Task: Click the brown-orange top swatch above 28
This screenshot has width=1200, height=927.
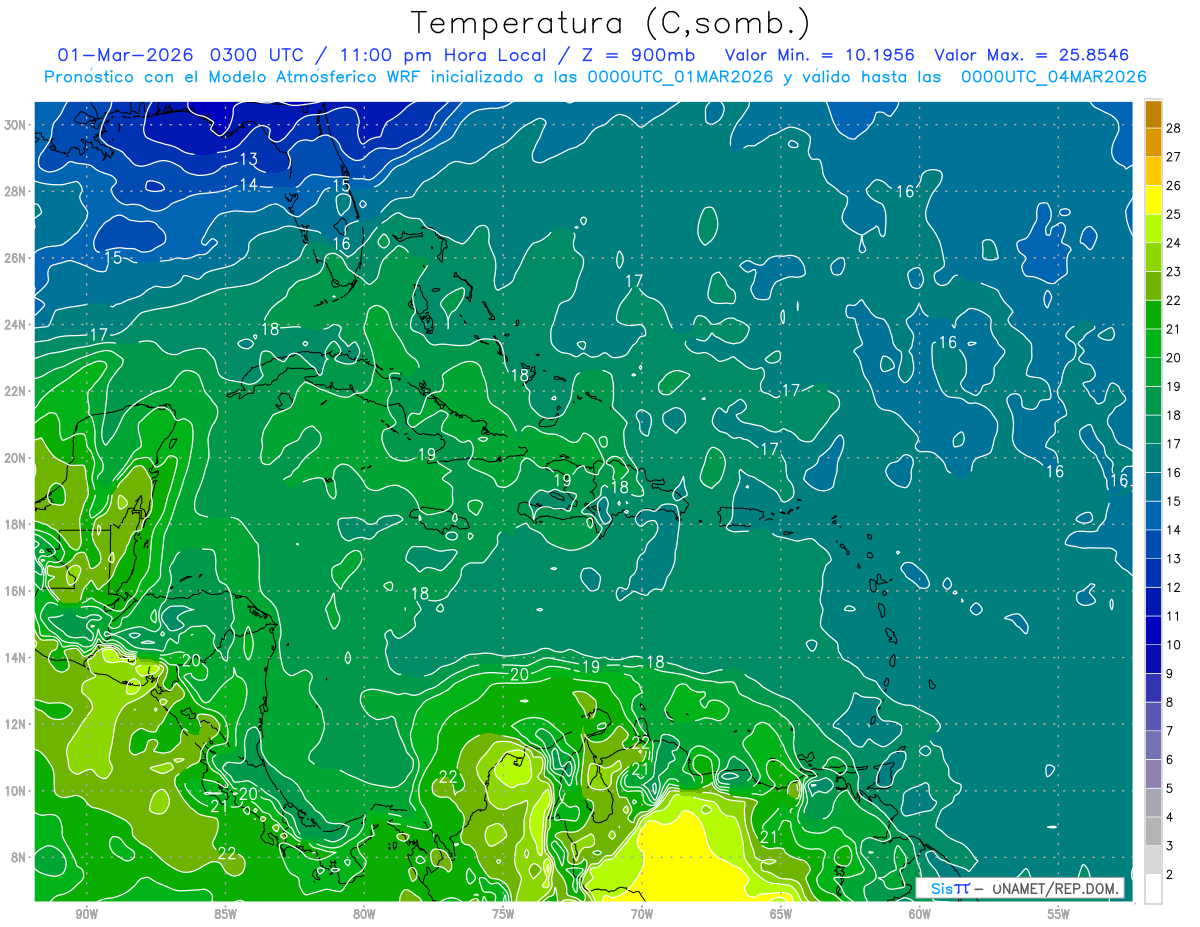Action: (1153, 114)
